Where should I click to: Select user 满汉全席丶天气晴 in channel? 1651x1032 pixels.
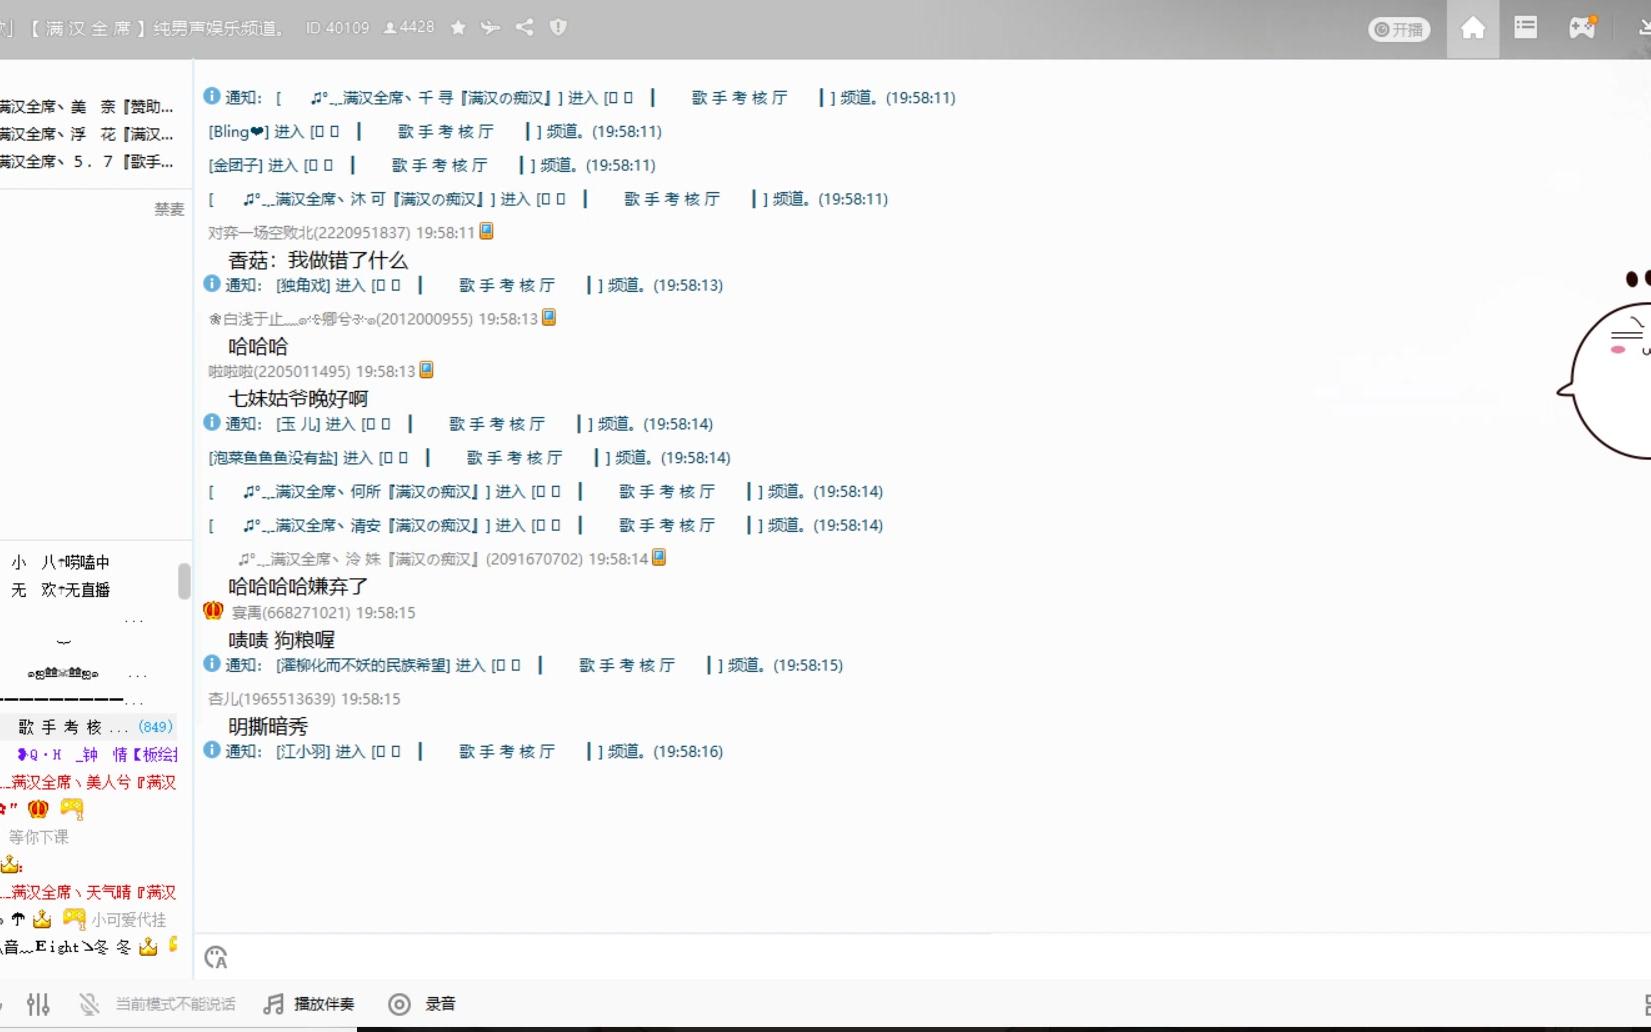click(x=90, y=892)
